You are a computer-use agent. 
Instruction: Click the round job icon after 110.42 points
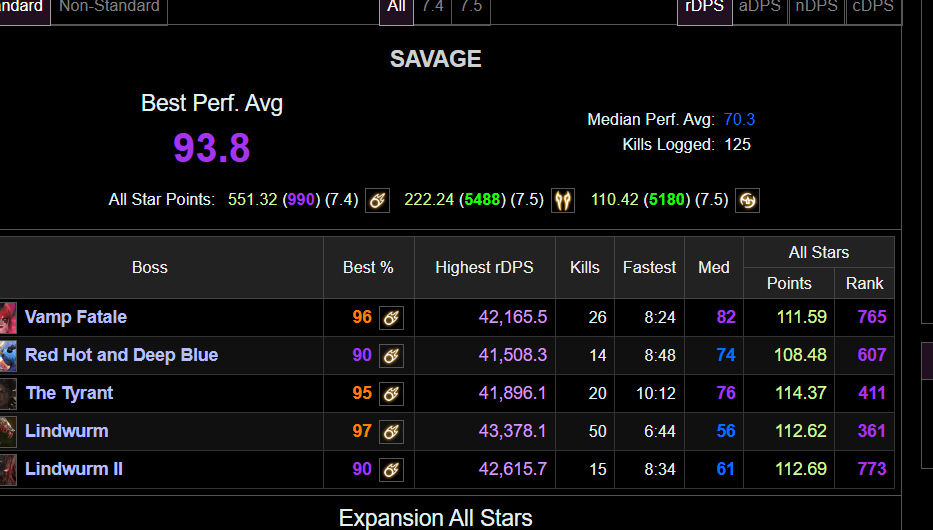[748, 200]
